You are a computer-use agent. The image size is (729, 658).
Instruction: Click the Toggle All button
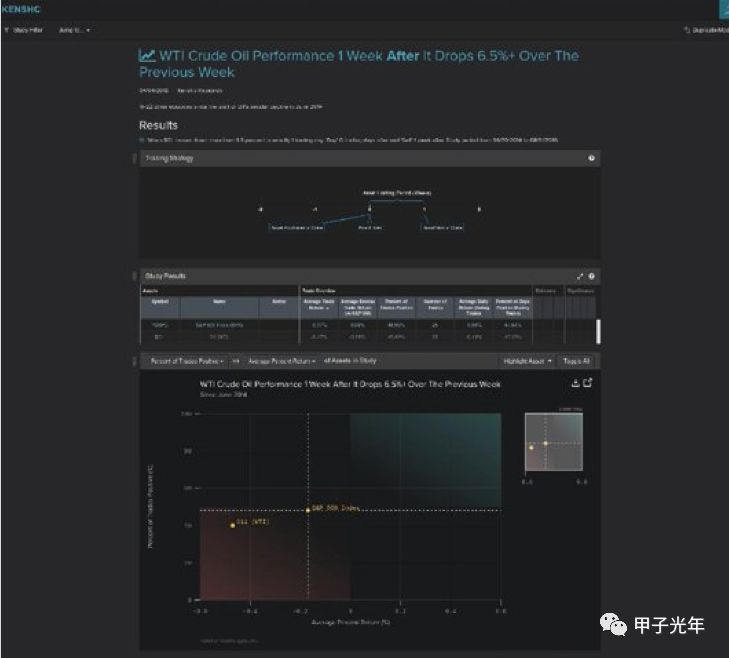(577, 361)
